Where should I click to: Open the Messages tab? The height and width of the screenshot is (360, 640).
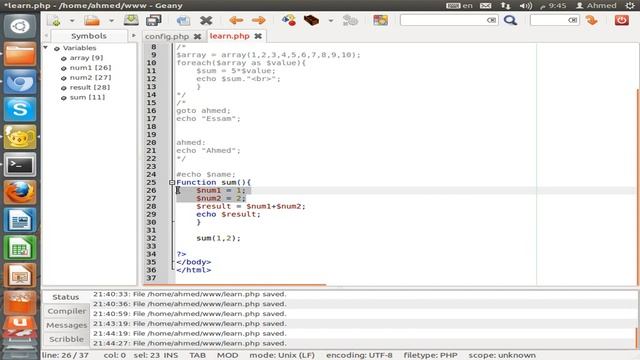click(x=67, y=325)
